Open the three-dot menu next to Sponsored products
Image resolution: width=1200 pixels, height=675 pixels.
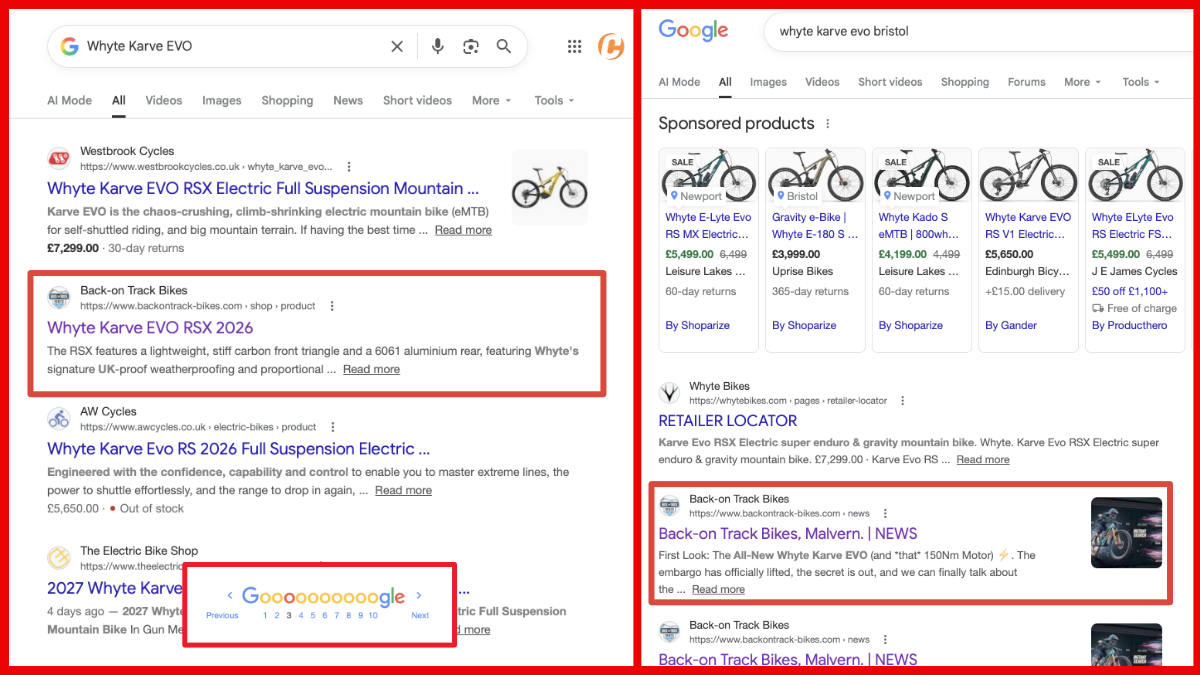827,123
